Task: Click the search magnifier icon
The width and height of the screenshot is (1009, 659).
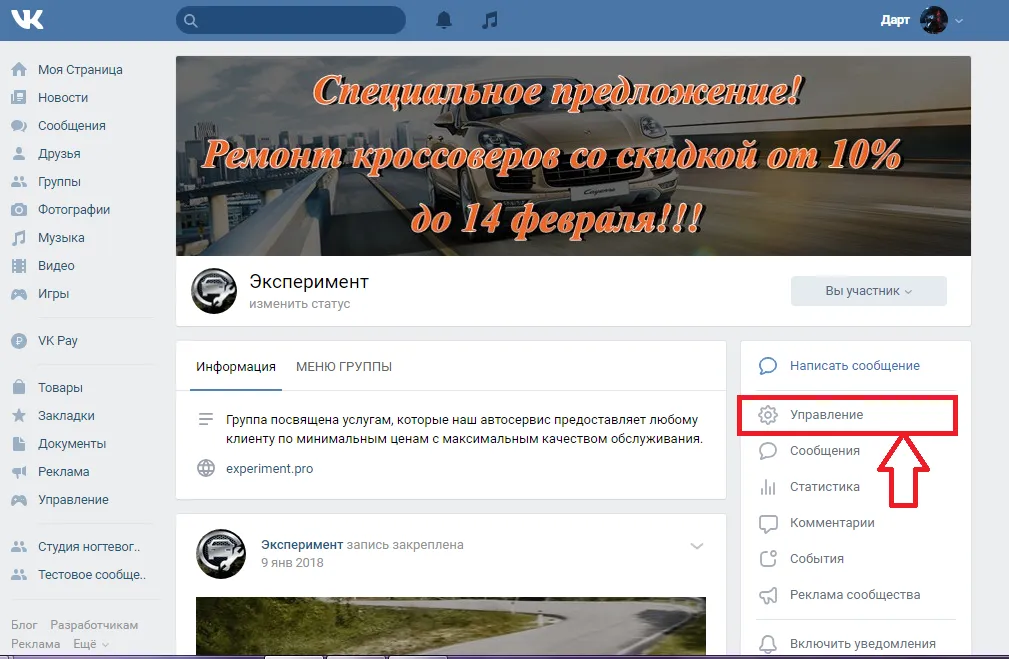Action: tap(190, 21)
